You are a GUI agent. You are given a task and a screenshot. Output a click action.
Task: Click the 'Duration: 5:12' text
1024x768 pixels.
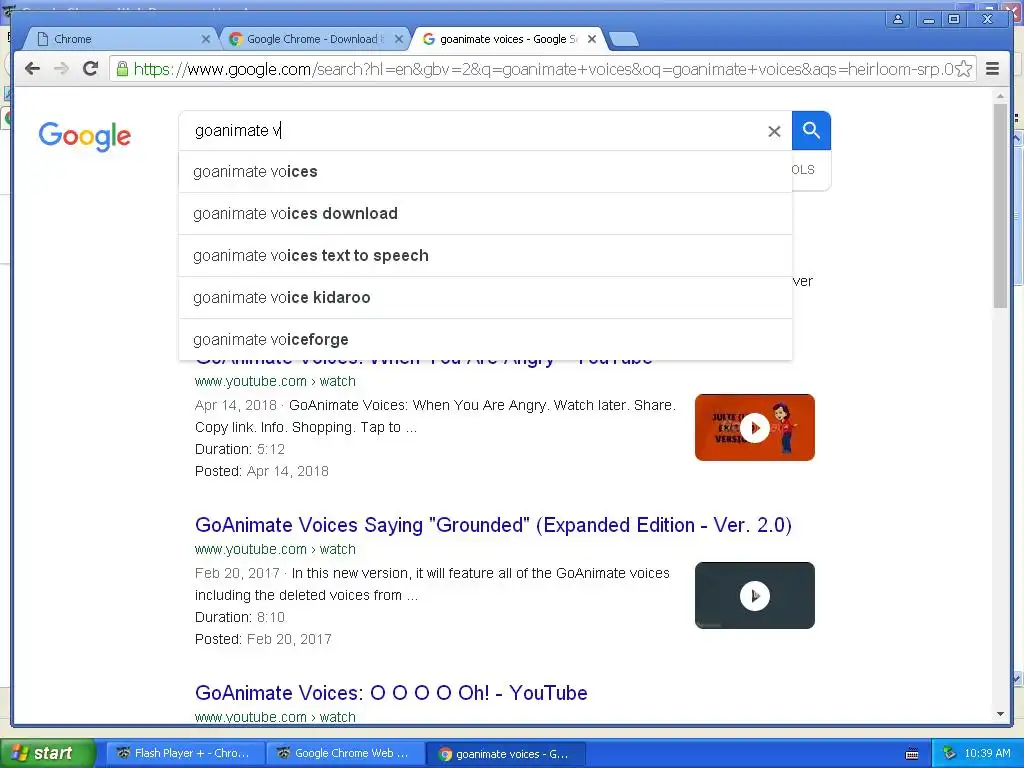tap(240, 449)
